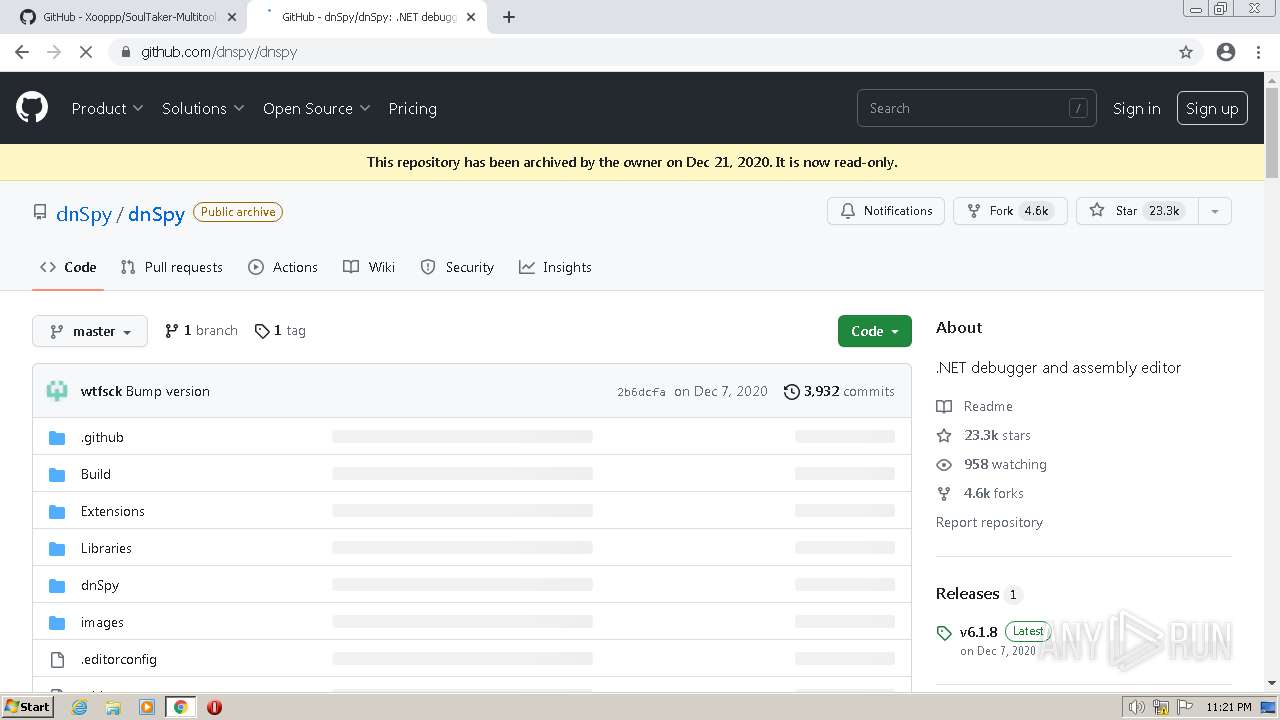Open release v6.1.8
Viewport: 1280px width, 720px height.
(x=979, y=632)
